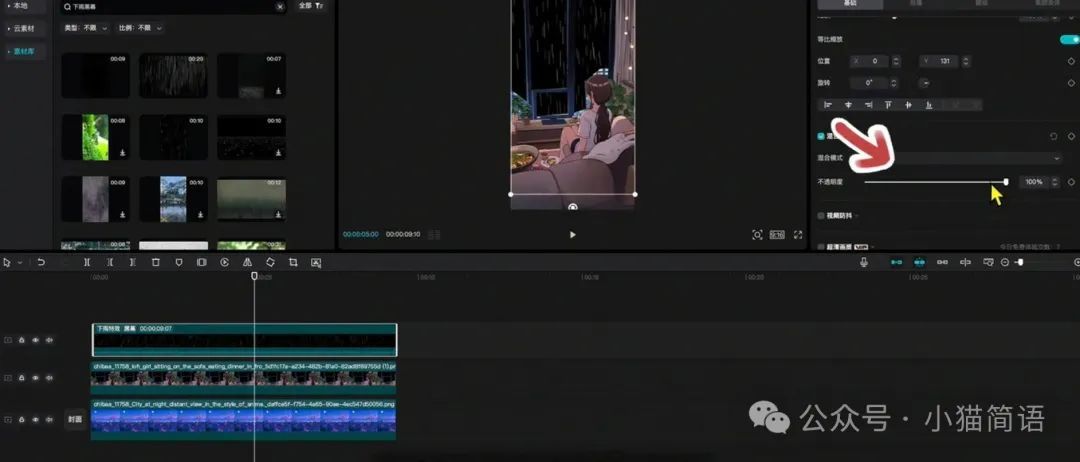Lock the lofi girl track
Image resolution: width=1080 pixels, height=462 pixels.
(21, 378)
